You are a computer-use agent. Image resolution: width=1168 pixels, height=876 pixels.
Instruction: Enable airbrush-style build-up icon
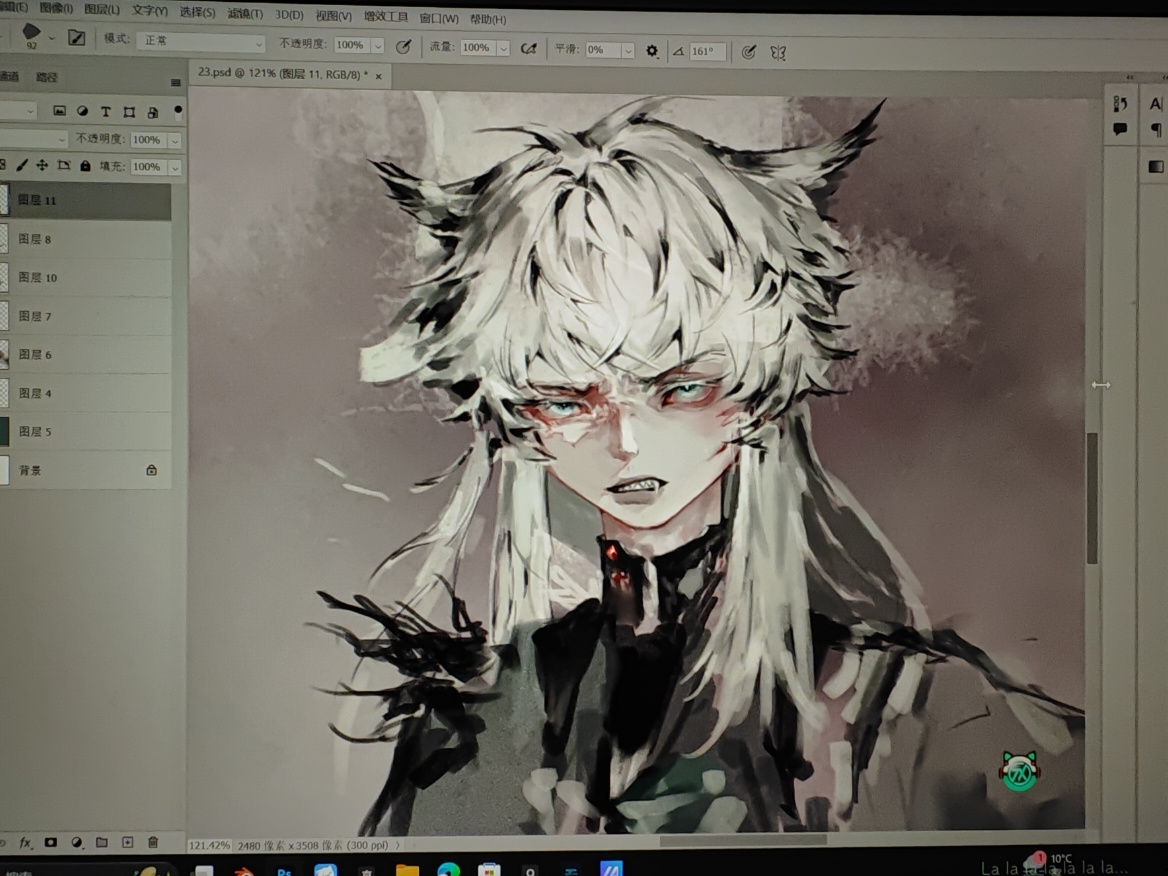coord(529,48)
